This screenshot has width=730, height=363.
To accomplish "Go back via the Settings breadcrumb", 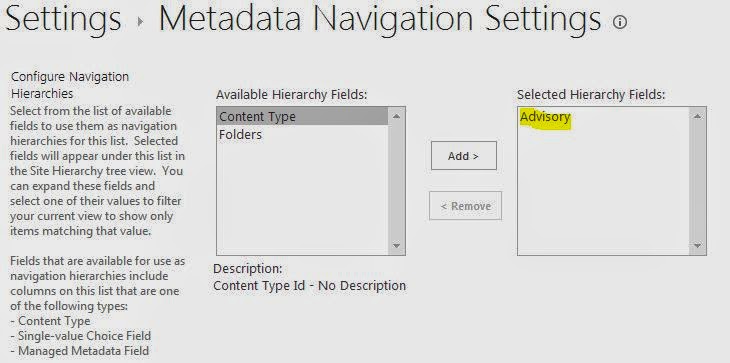I will pos(63,19).
